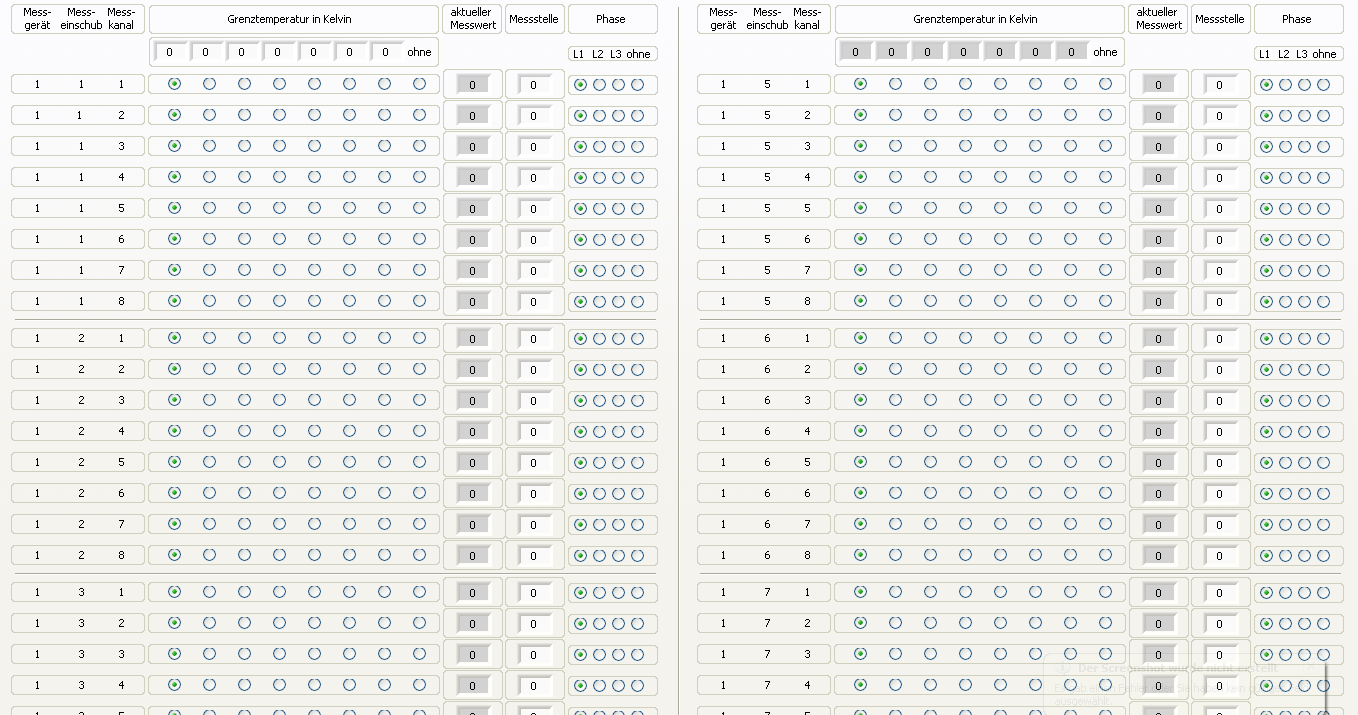The width and height of the screenshot is (1358, 715).
Task: Select first limit temperature radio in row 1-1-8
Action: [174, 301]
